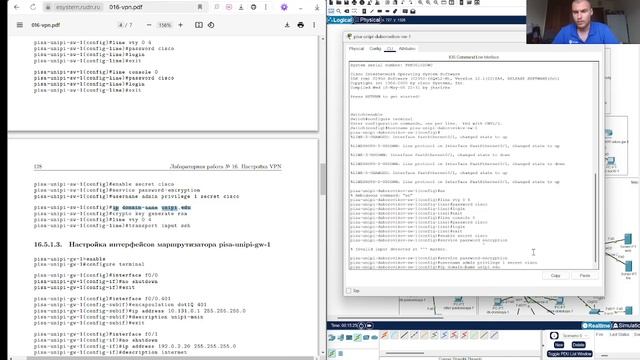Print the PDF document
The image size is (640, 360).
[301, 25]
